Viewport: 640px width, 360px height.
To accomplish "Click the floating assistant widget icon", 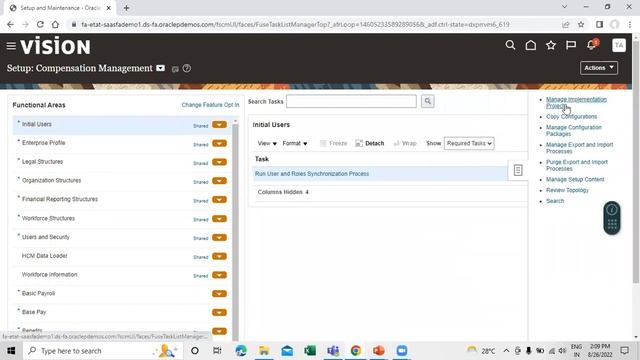I will pos(612,218).
